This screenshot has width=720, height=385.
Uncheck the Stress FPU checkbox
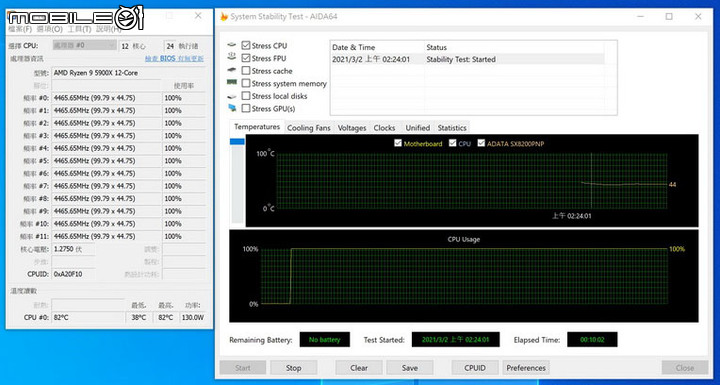pyautogui.click(x=246, y=58)
